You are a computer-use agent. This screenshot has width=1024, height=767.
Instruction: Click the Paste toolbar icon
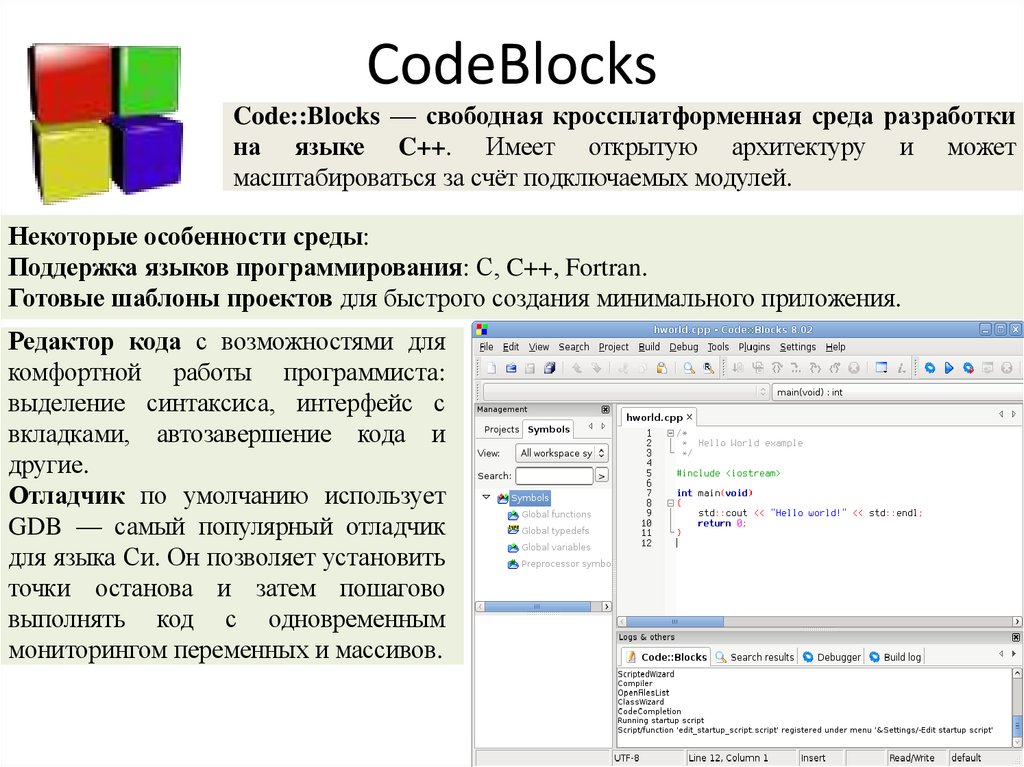tap(661, 366)
